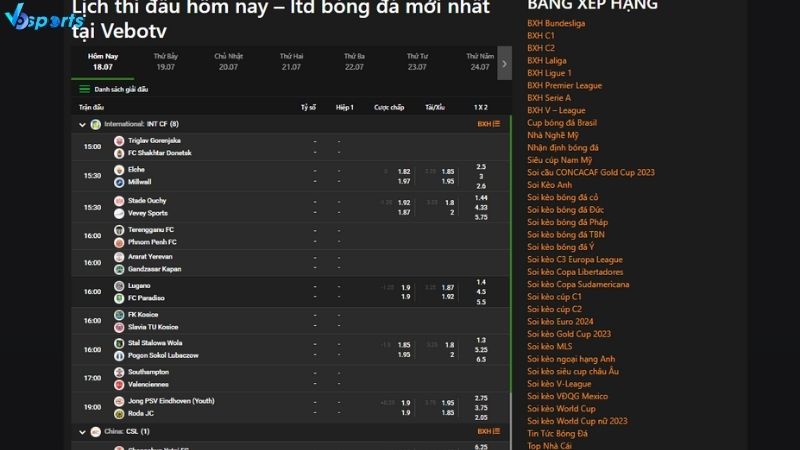Open BXH for China CSL
The width and height of the screenshot is (800, 450).
click(x=488, y=432)
